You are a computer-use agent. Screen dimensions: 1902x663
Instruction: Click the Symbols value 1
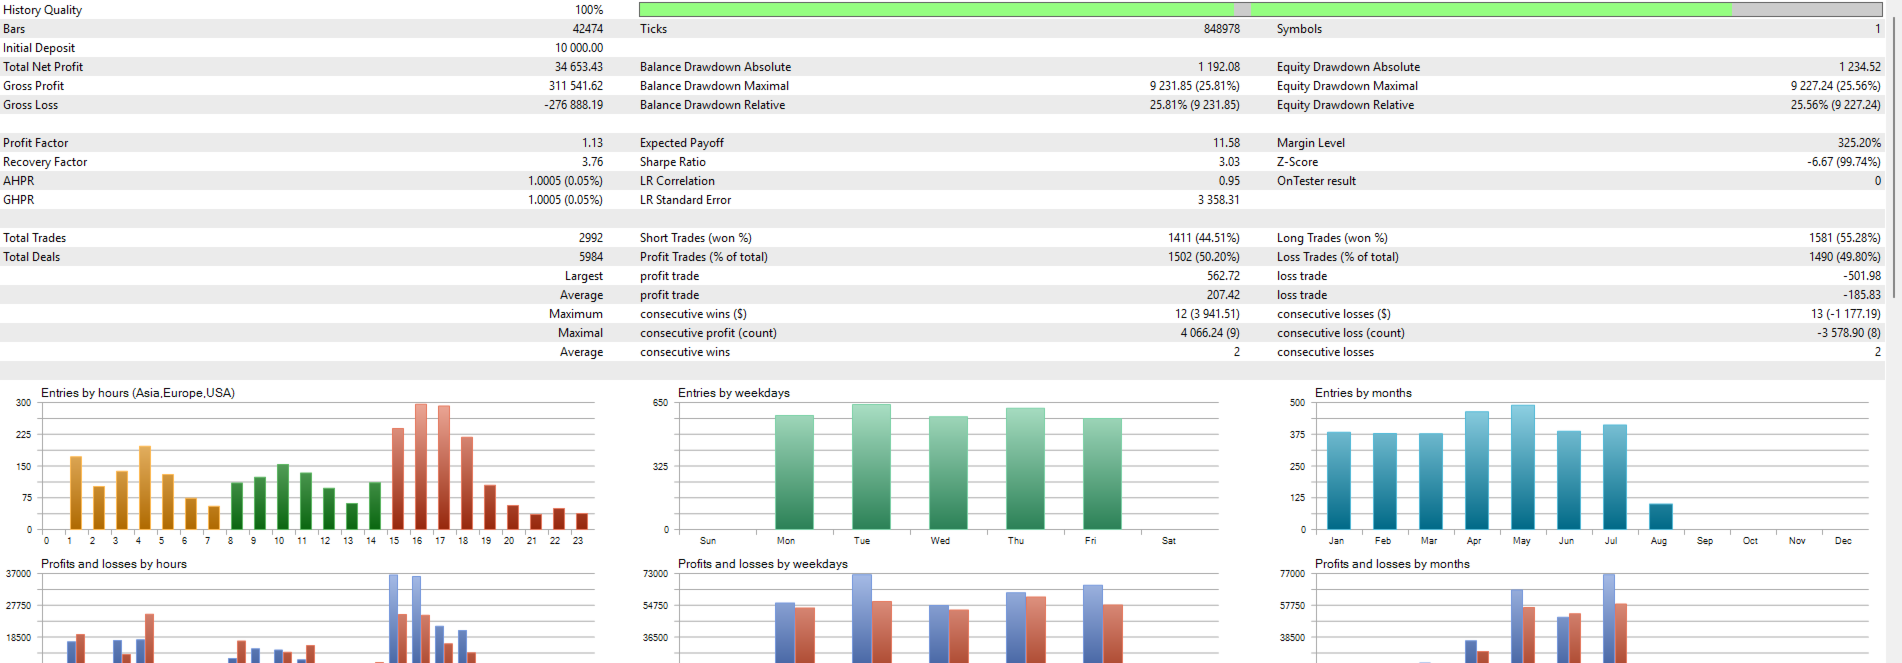pyautogui.click(x=1878, y=29)
